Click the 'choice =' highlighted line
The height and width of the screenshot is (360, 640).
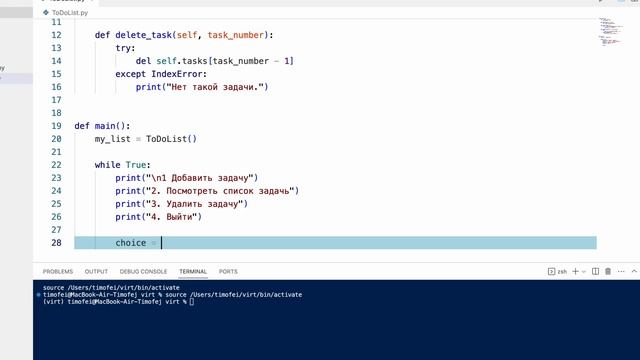335,242
